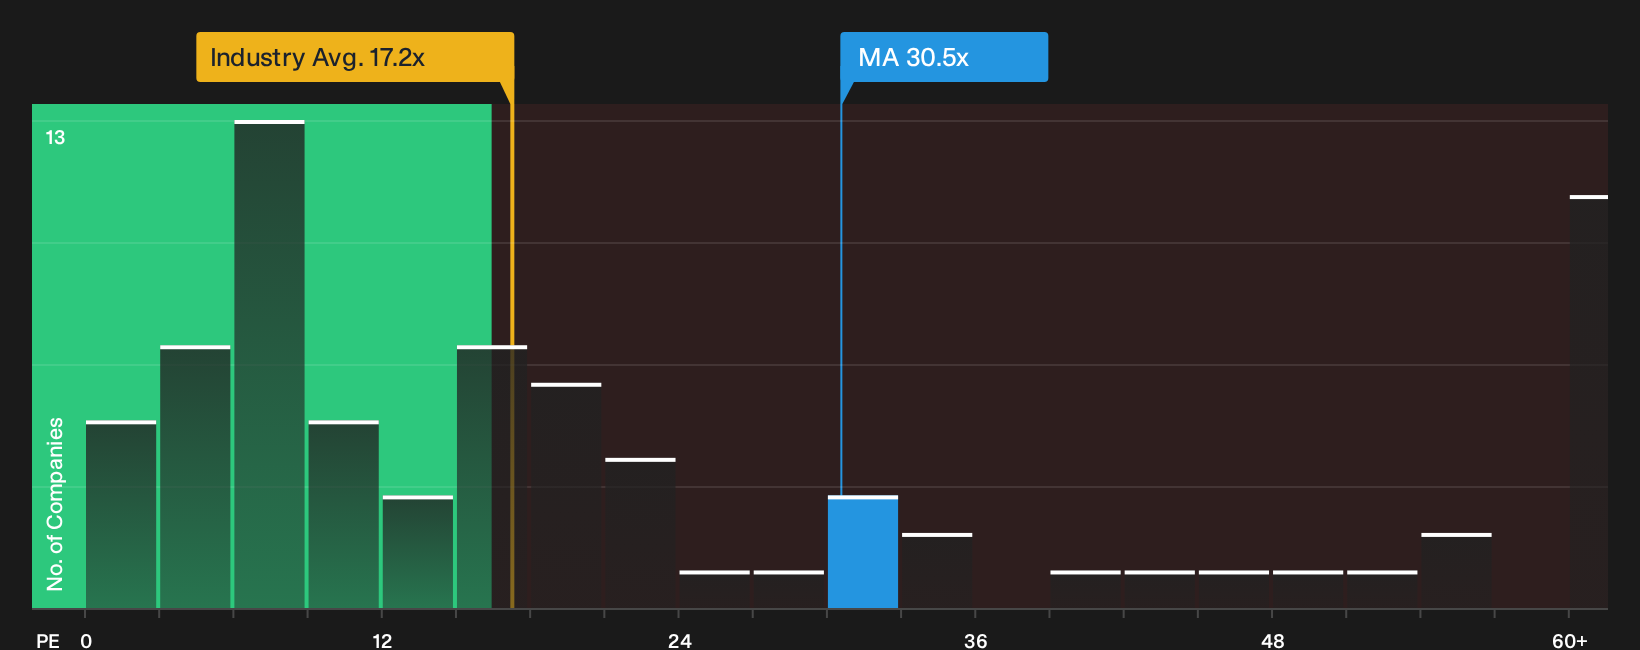Click the bar crossed by industry average line

pos(492,477)
